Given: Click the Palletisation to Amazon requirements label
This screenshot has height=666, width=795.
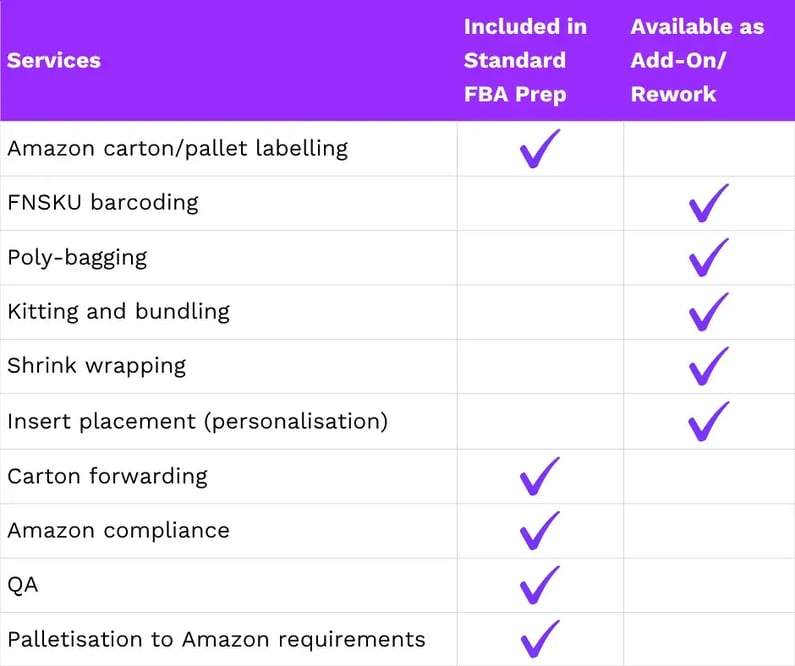Looking at the screenshot, I should coord(216,639).
